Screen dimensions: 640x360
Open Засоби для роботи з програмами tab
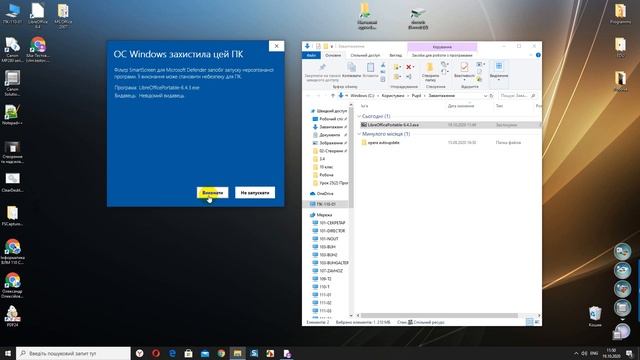pyautogui.click(x=442, y=55)
